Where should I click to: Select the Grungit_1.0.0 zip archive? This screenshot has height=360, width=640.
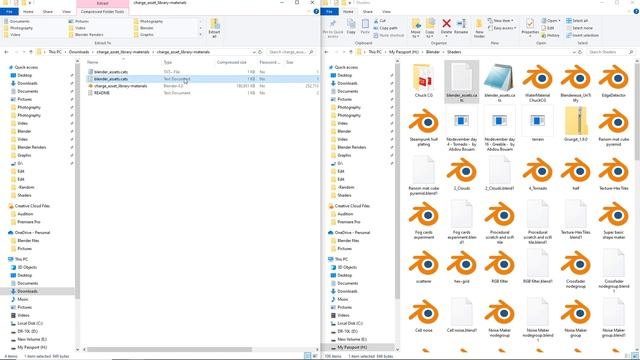pyautogui.click(x=576, y=124)
